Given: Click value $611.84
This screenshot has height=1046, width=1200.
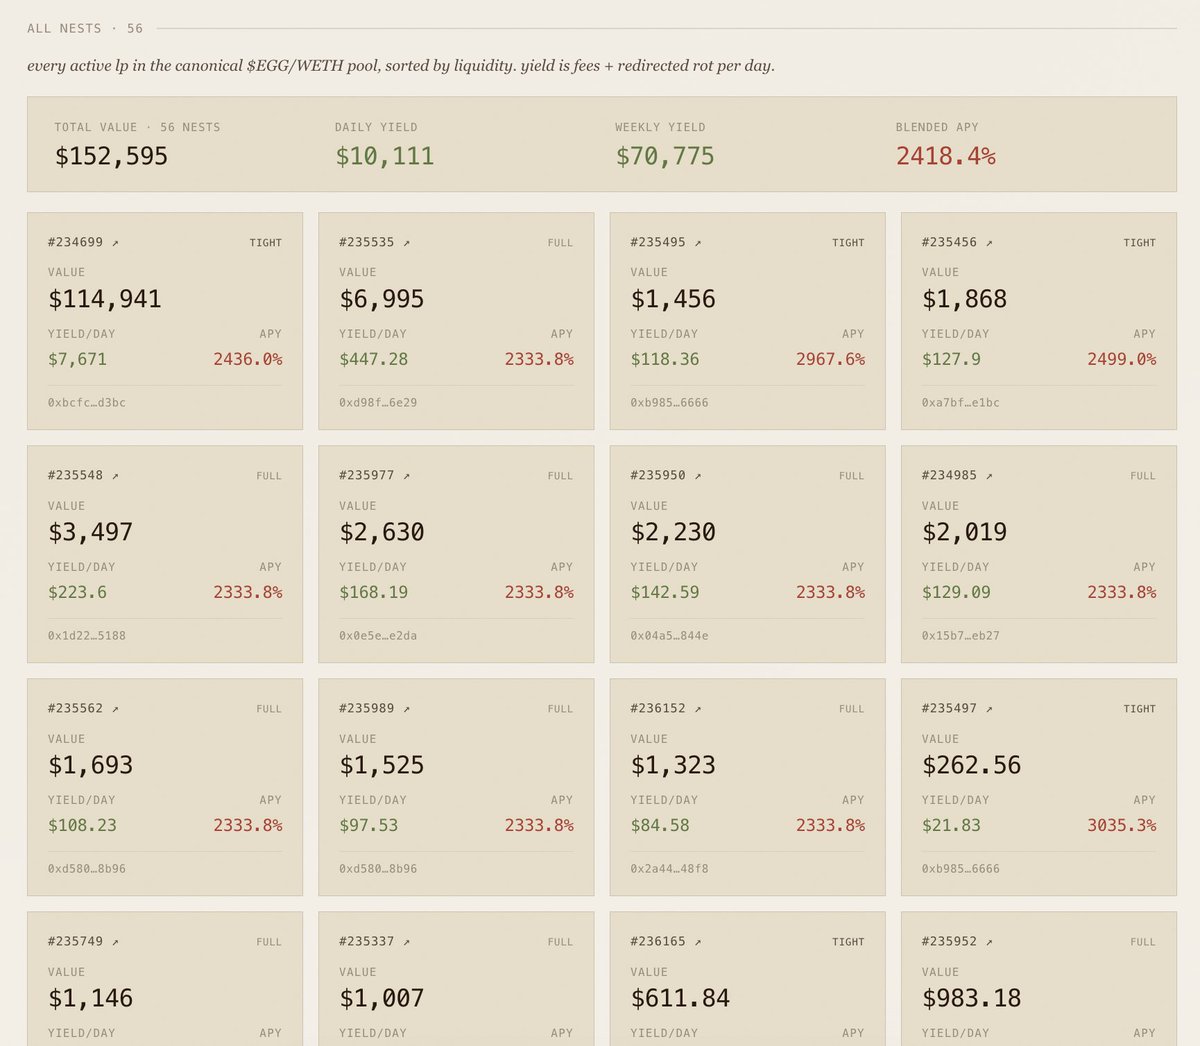Looking at the screenshot, I should (x=681, y=998).
